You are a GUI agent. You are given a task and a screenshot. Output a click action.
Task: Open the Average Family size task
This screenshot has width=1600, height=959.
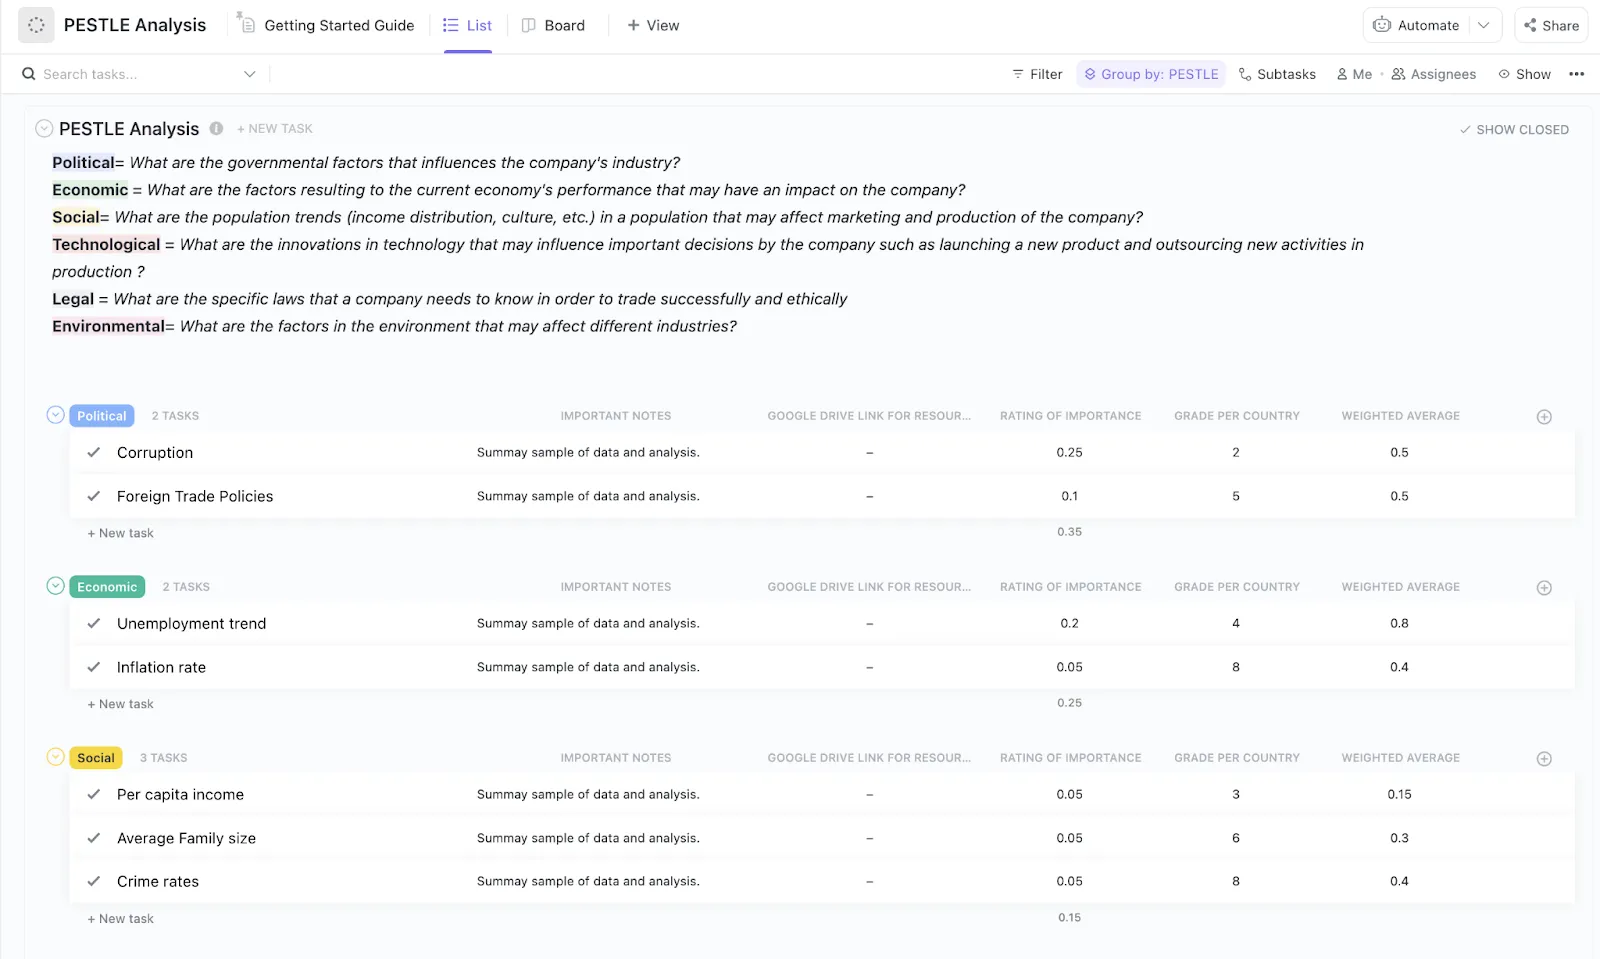(x=186, y=839)
